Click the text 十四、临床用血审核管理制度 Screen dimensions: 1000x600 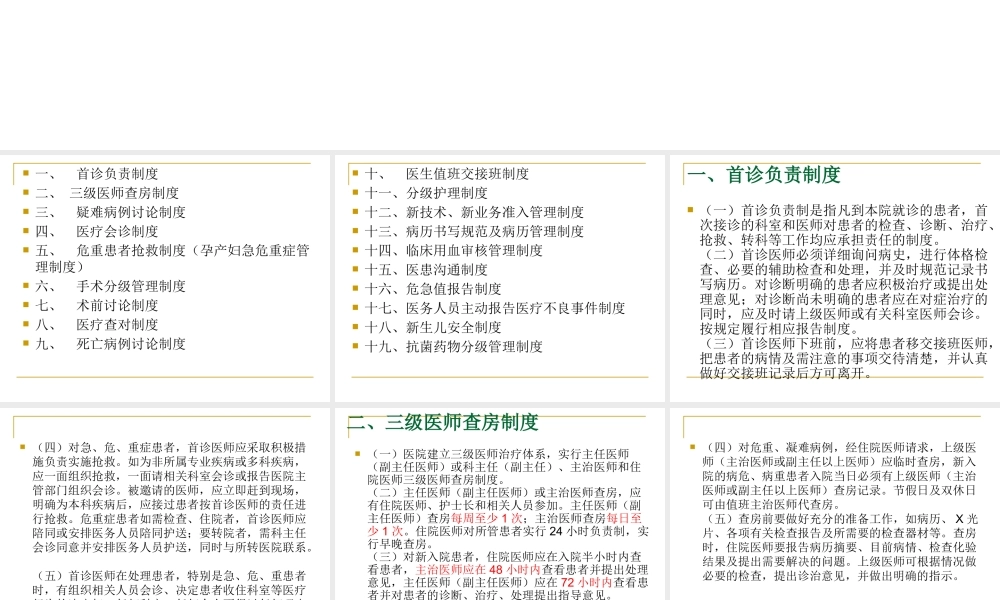click(x=453, y=251)
